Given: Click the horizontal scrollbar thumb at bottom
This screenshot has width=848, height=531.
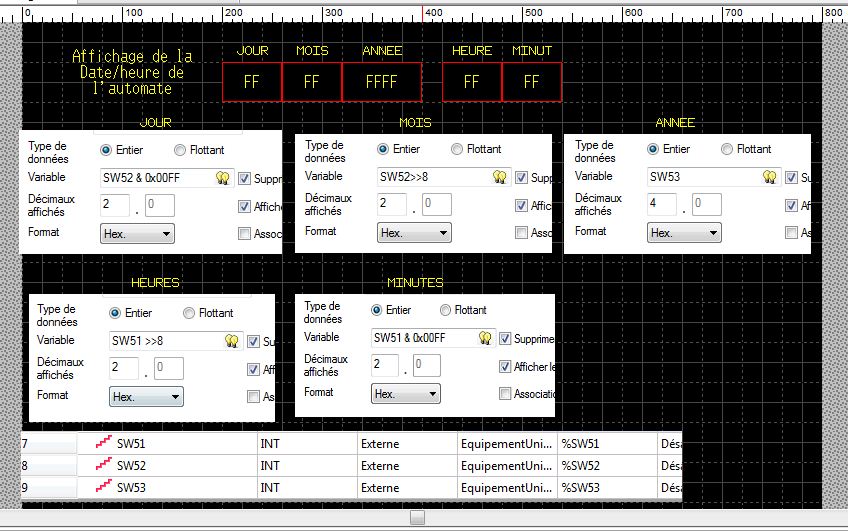Looking at the screenshot, I should point(418,517).
